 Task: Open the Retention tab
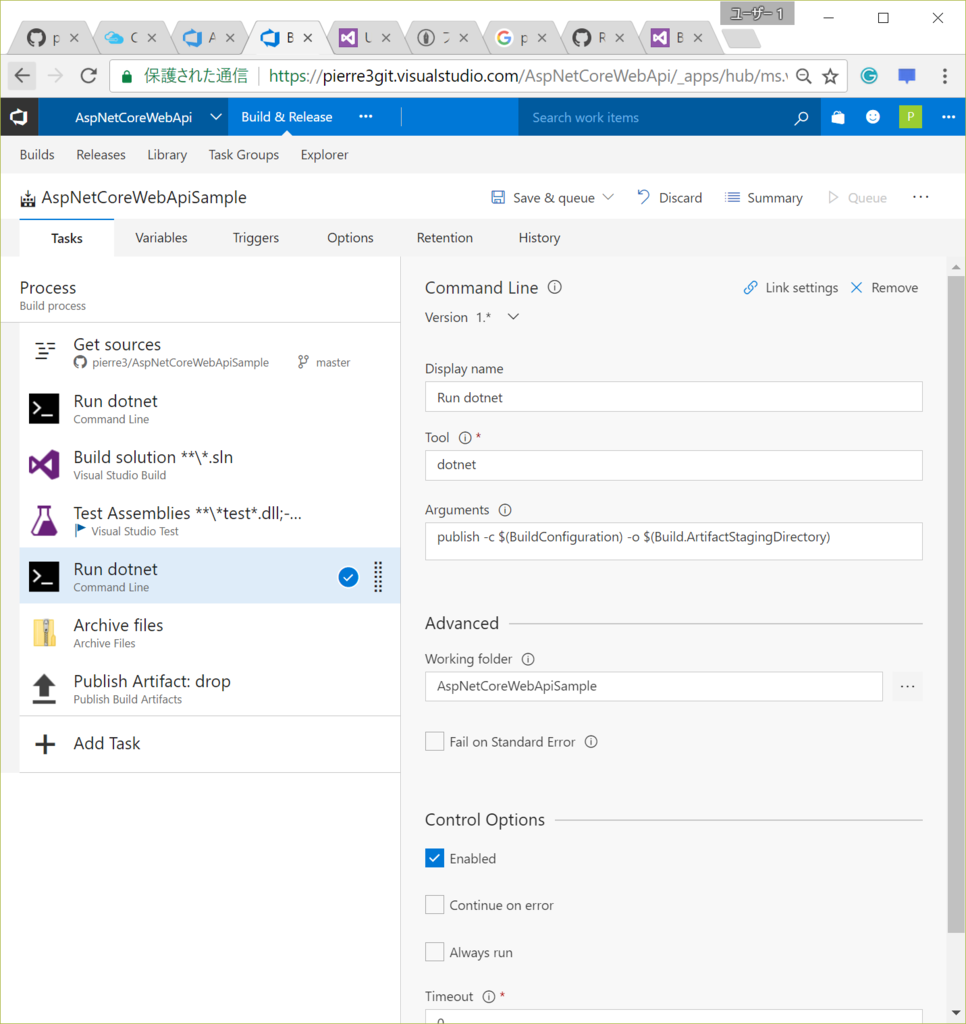(x=445, y=238)
